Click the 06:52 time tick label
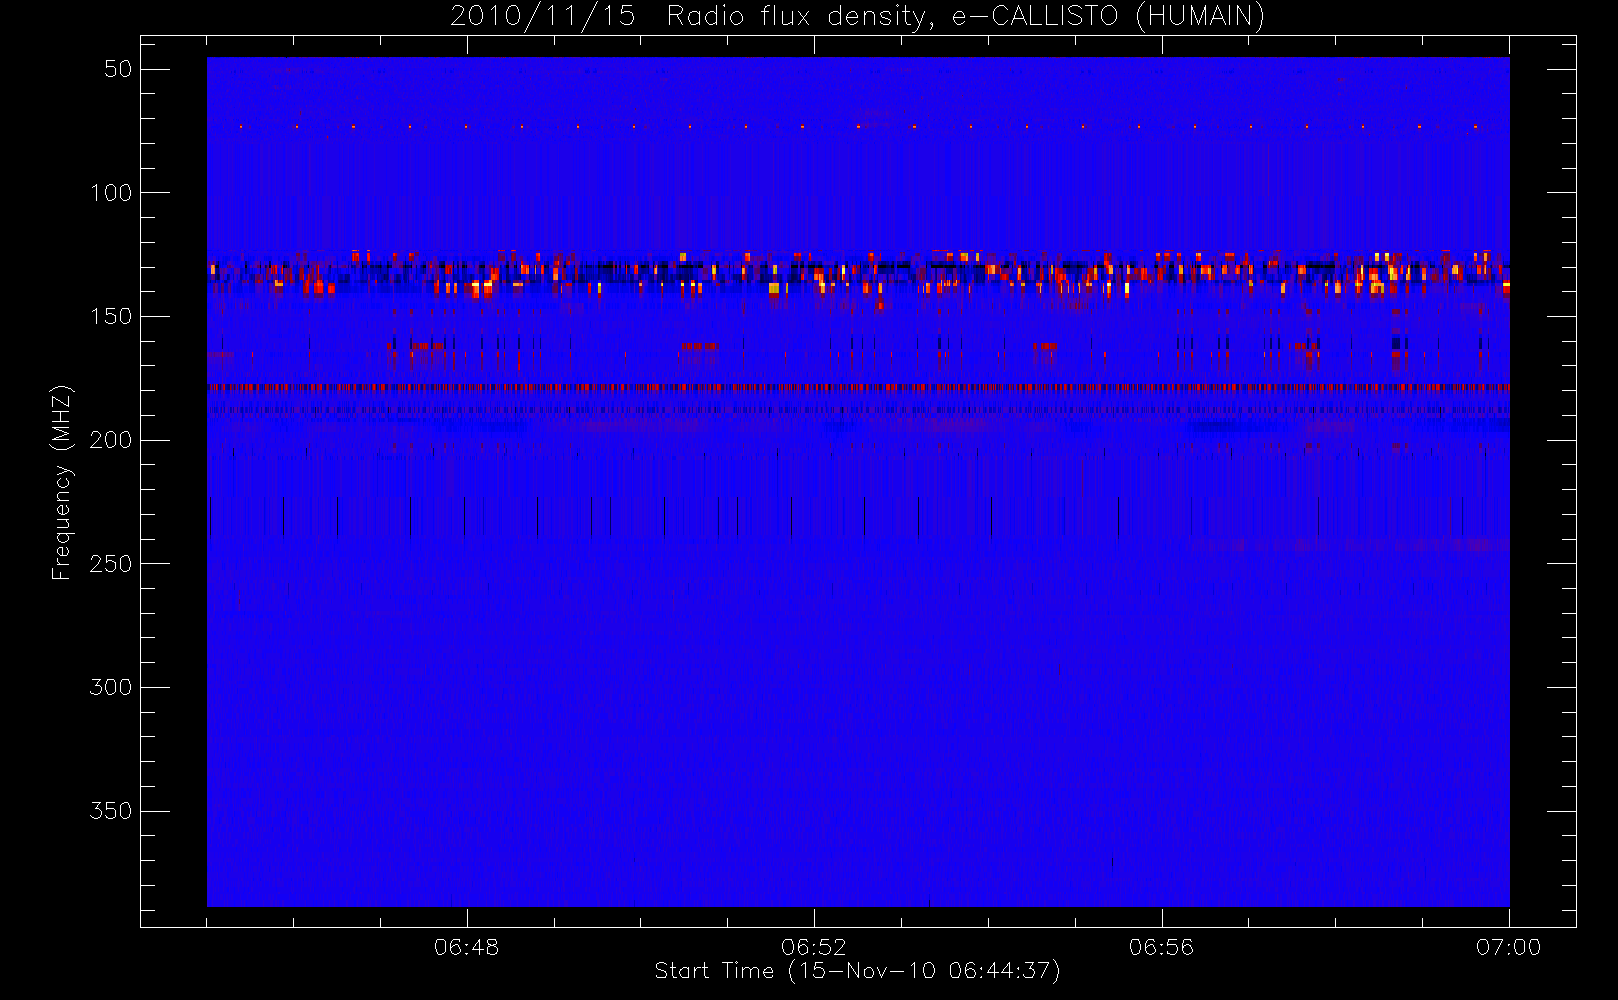The width and height of the screenshot is (1618, 1000). [x=813, y=947]
